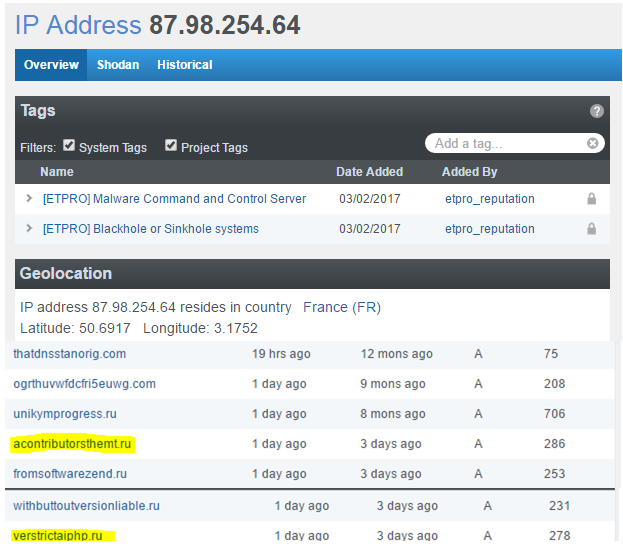Switch to the Shodan tab
Viewport: 623px width, 549px height.
point(118,65)
